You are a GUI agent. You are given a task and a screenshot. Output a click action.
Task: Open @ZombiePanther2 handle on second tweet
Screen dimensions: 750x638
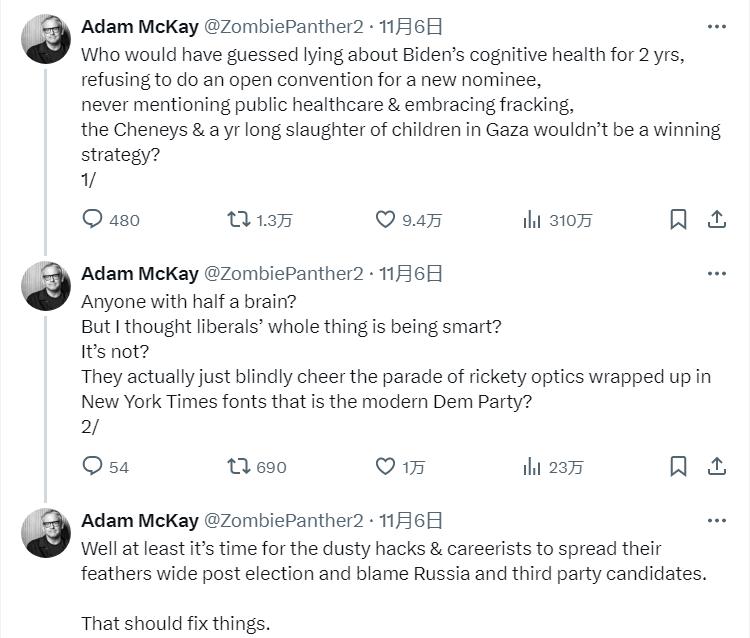click(x=284, y=273)
